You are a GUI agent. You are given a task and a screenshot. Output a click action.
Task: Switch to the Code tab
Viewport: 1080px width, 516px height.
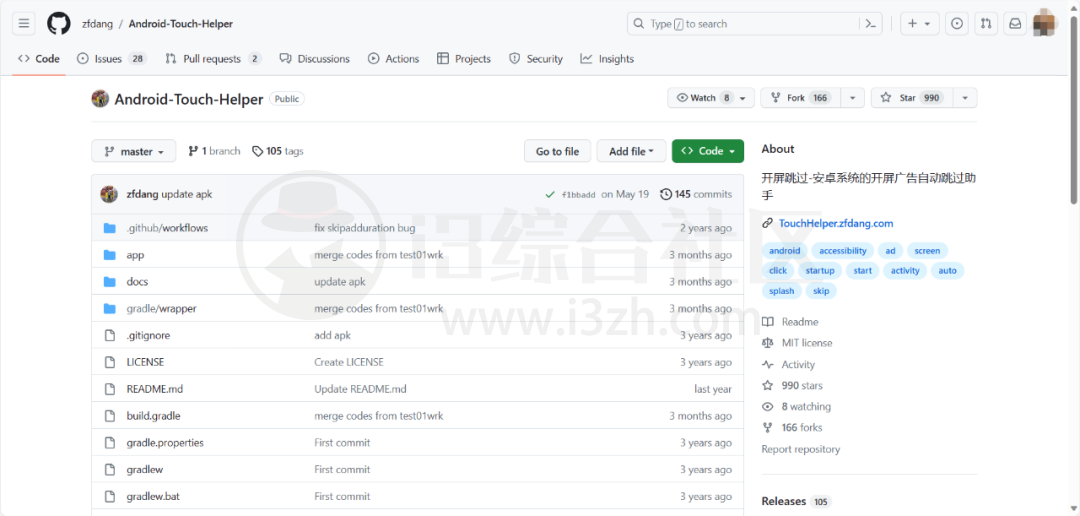(x=39, y=59)
